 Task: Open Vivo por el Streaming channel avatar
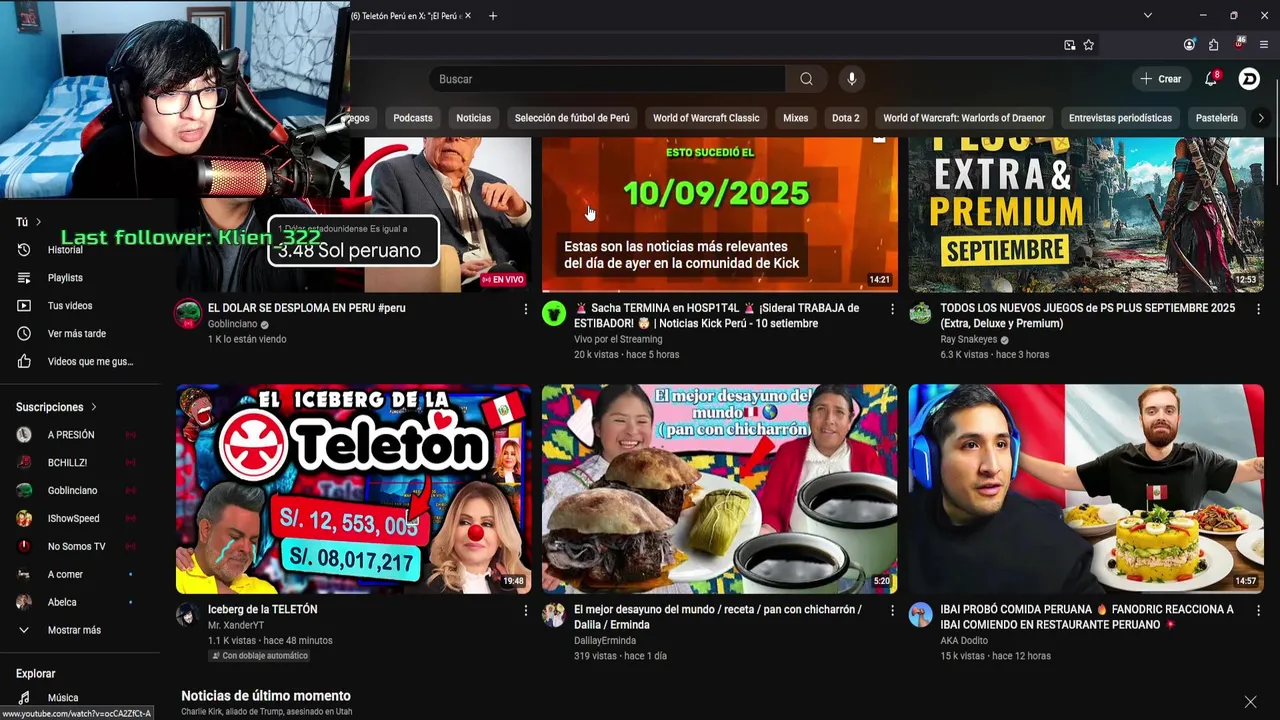click(554, 314)
